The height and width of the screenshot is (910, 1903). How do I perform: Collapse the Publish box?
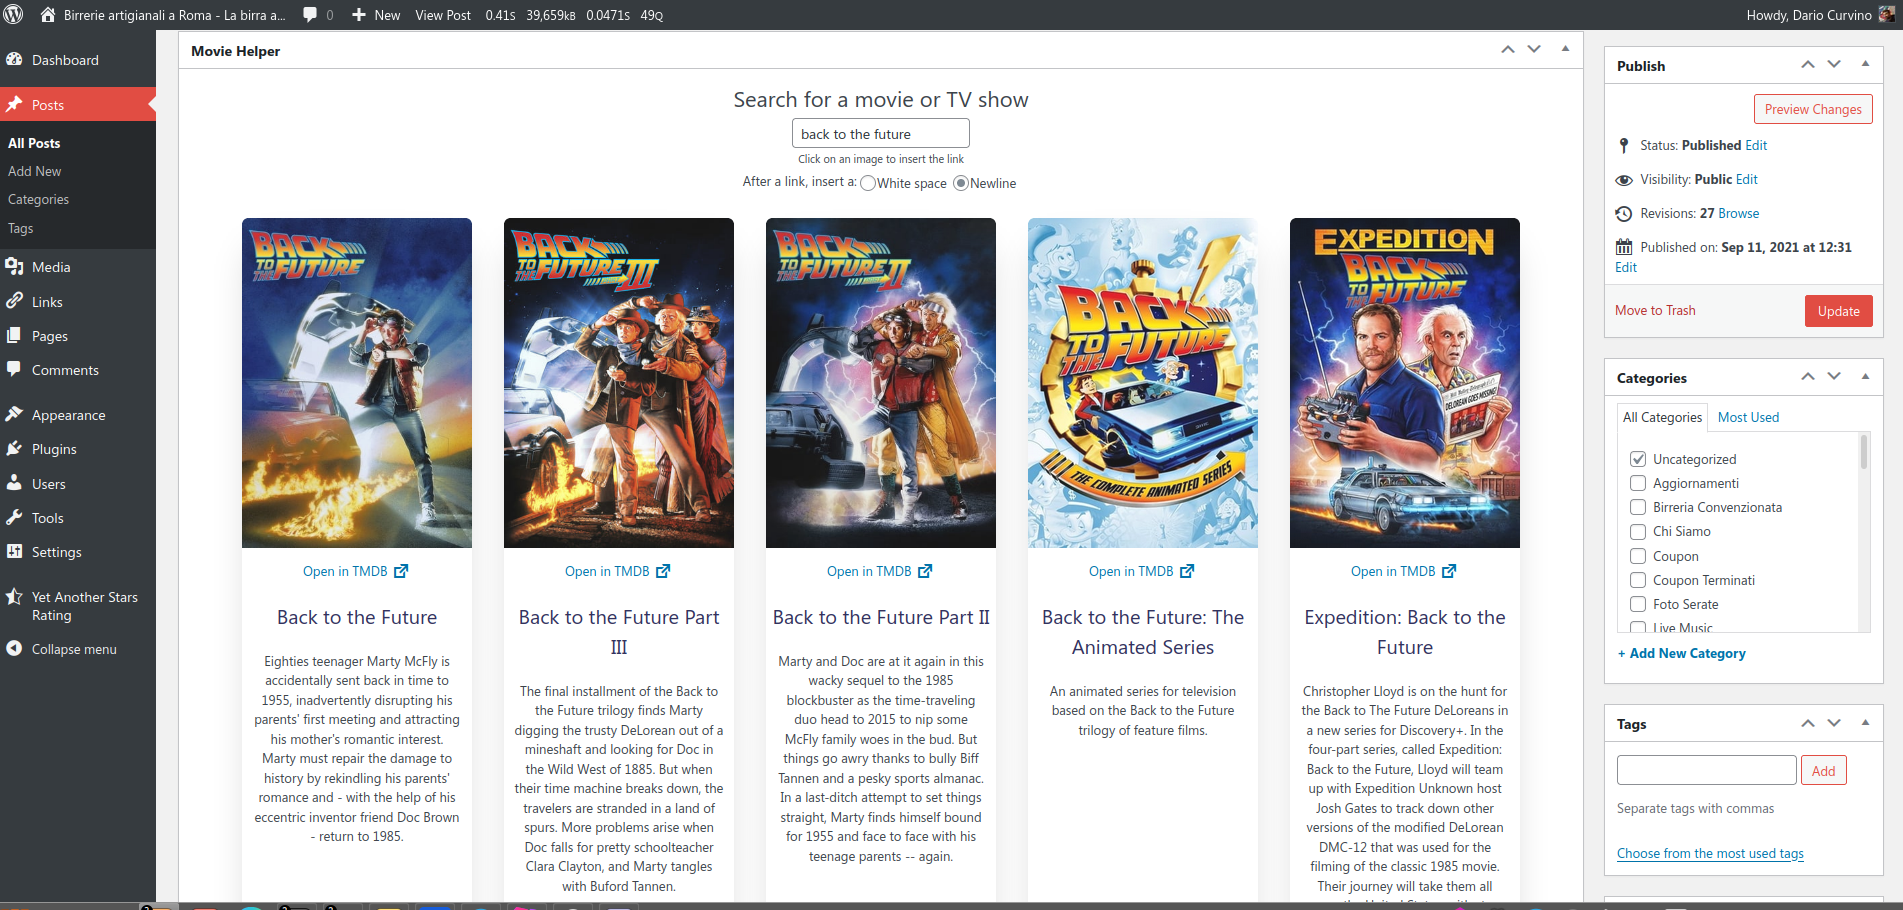[1865, 64]
